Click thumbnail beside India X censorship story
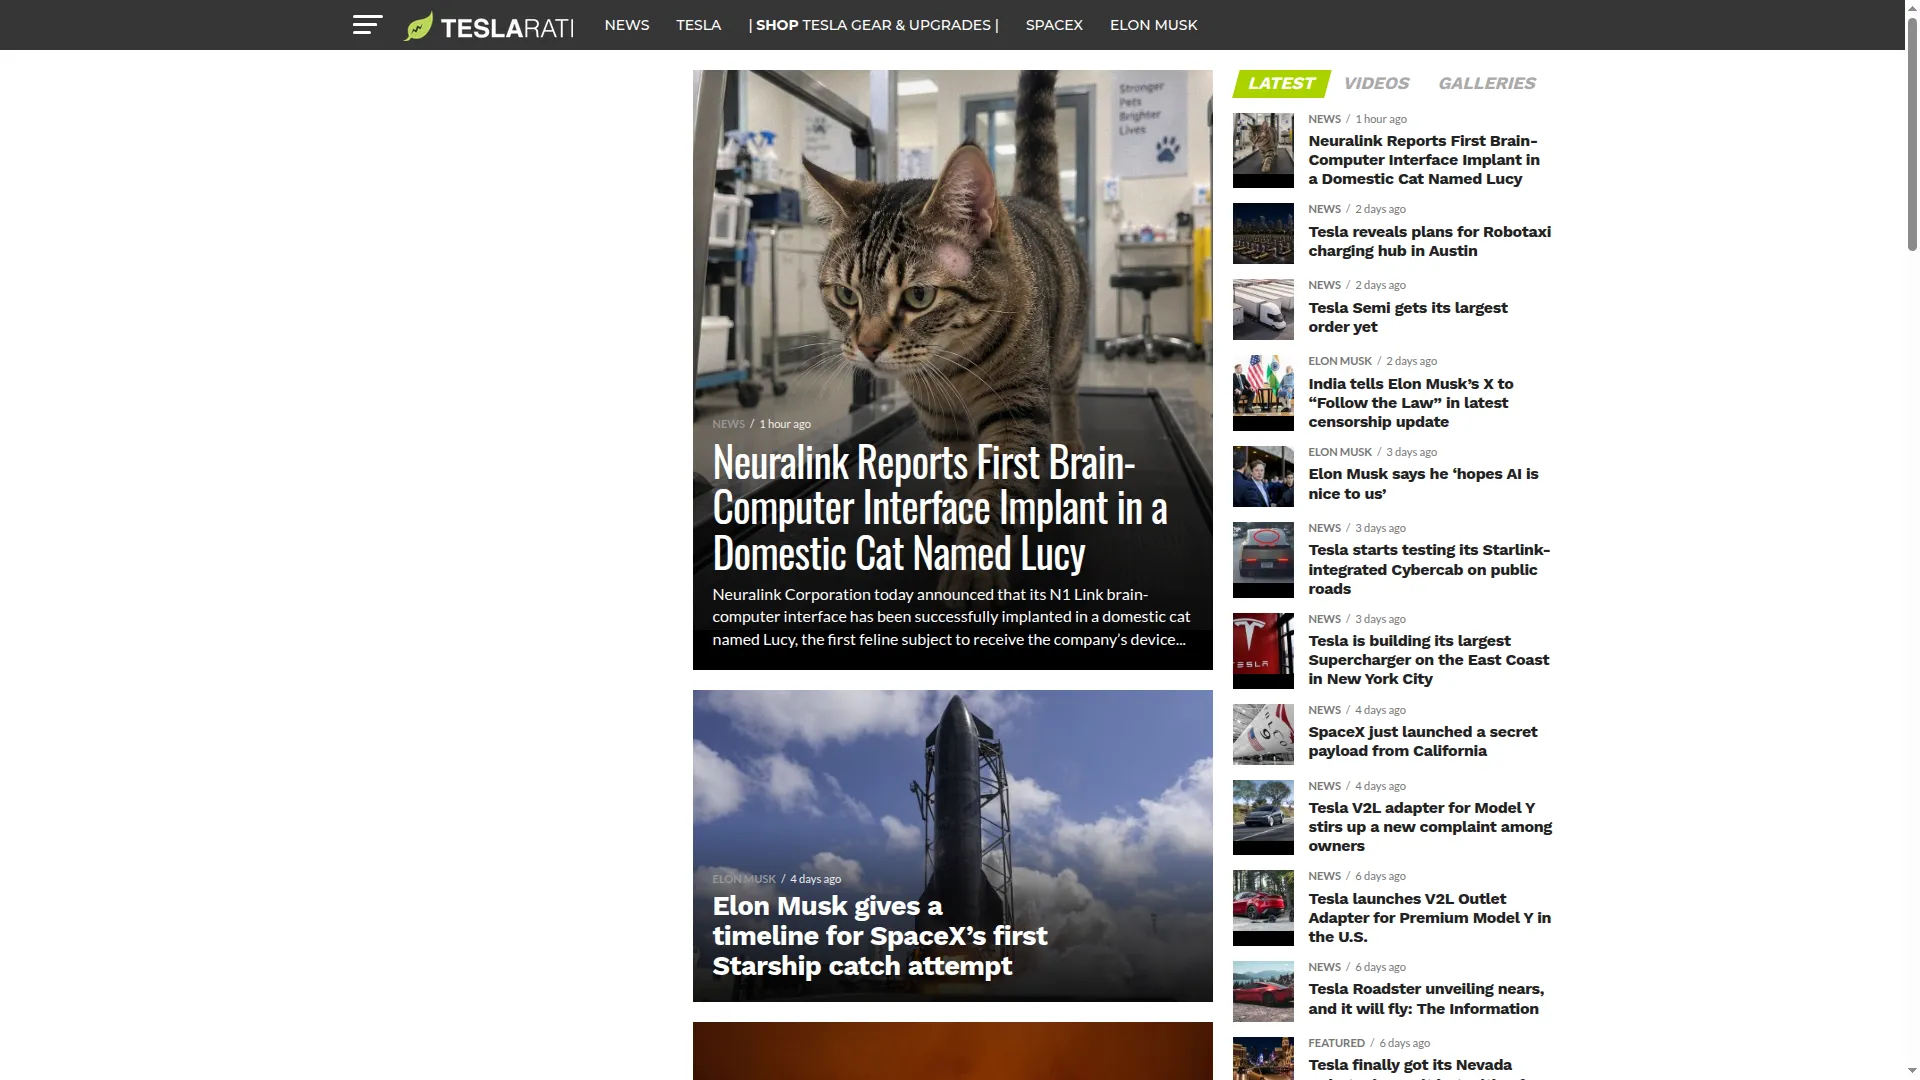 [x=1263, y=393]
